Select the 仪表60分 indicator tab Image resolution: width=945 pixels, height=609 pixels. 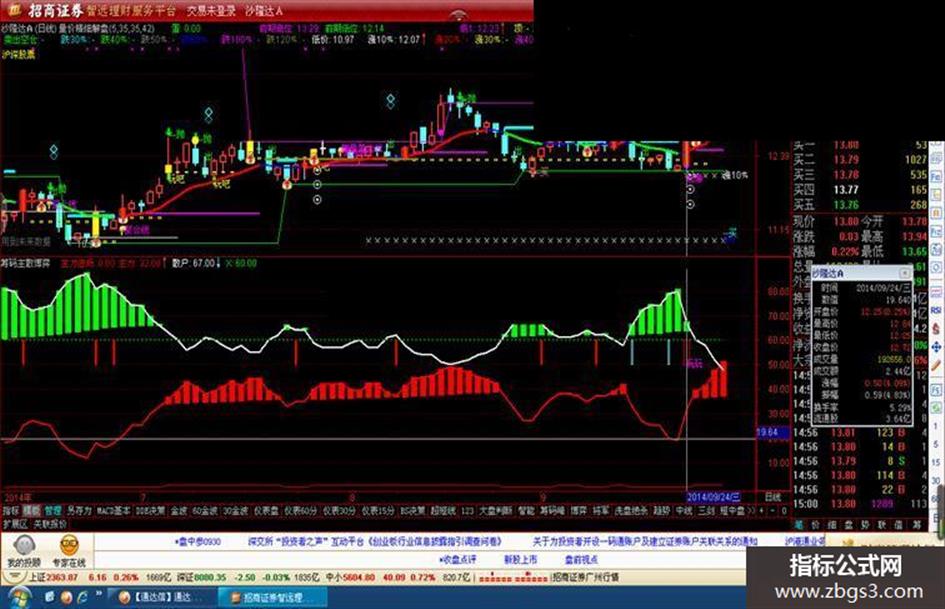[x=300, y=511]
